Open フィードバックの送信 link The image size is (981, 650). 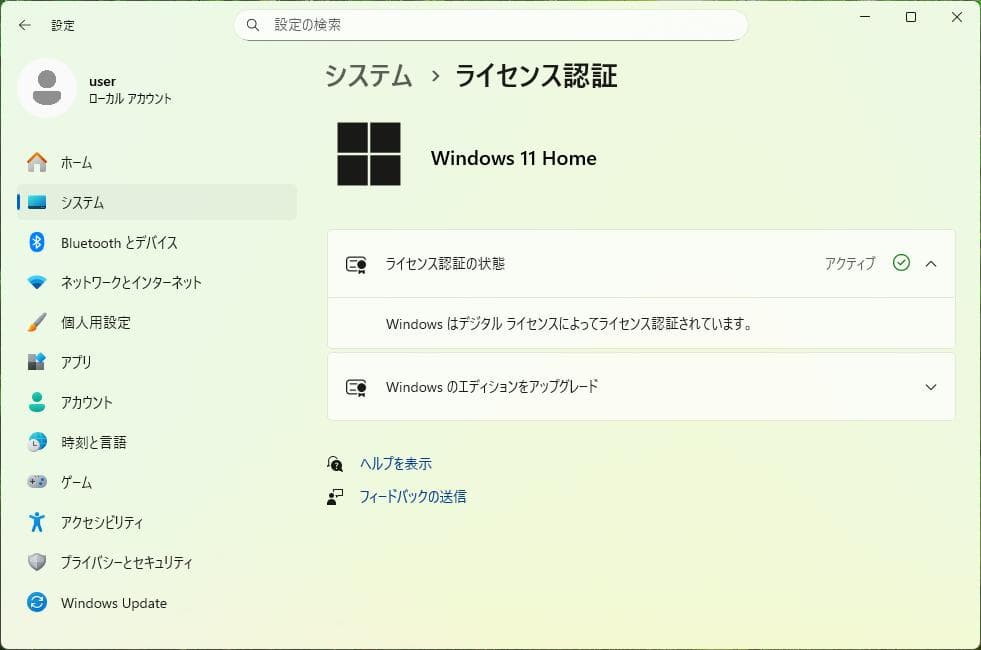tap(413, 497)
